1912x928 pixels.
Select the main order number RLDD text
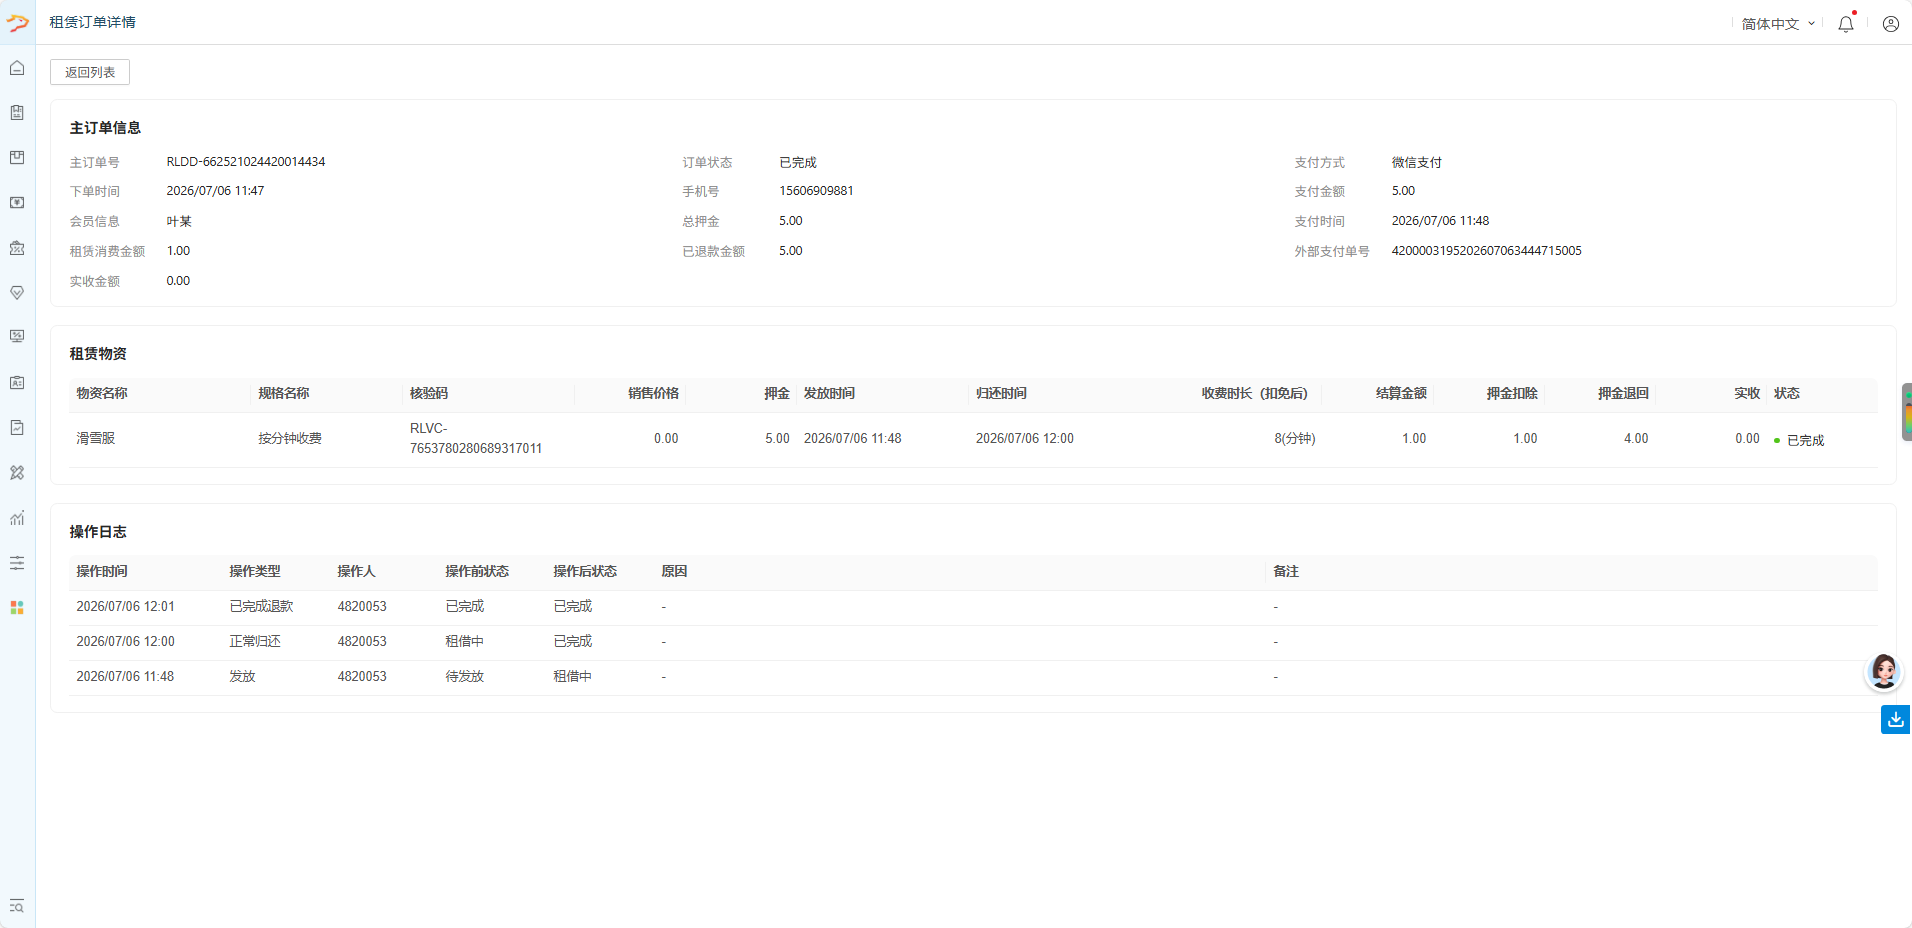click(x=246, y=162)
